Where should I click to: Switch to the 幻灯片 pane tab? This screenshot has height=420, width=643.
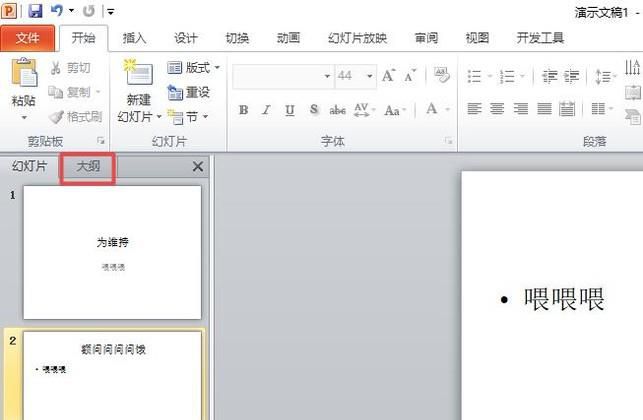(x=30, y=167)
